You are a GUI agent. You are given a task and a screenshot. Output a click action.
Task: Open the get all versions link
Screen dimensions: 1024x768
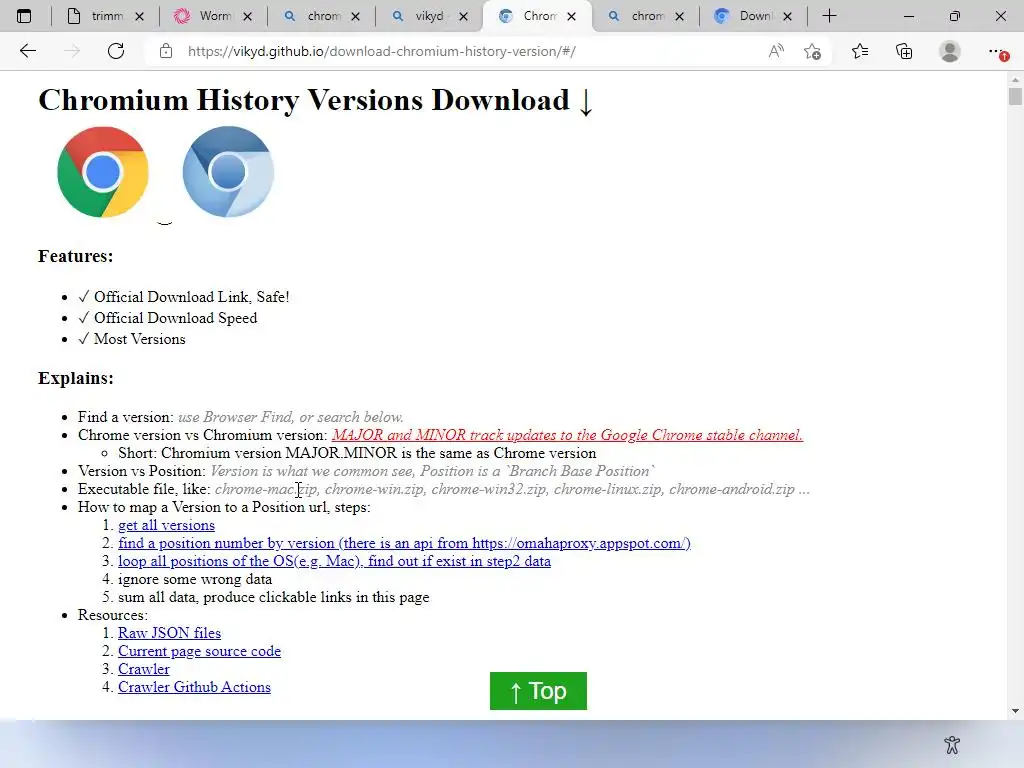click(x=166, y=525)
